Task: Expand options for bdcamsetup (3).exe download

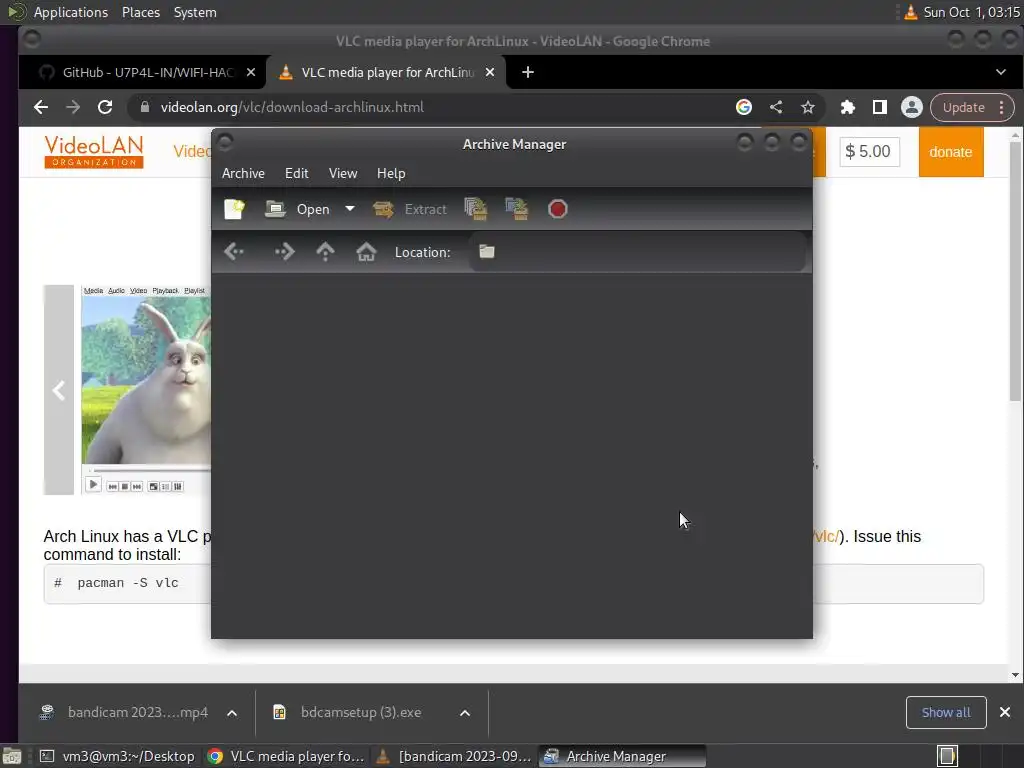Action: pyautogui.click(x=465, y=712)
